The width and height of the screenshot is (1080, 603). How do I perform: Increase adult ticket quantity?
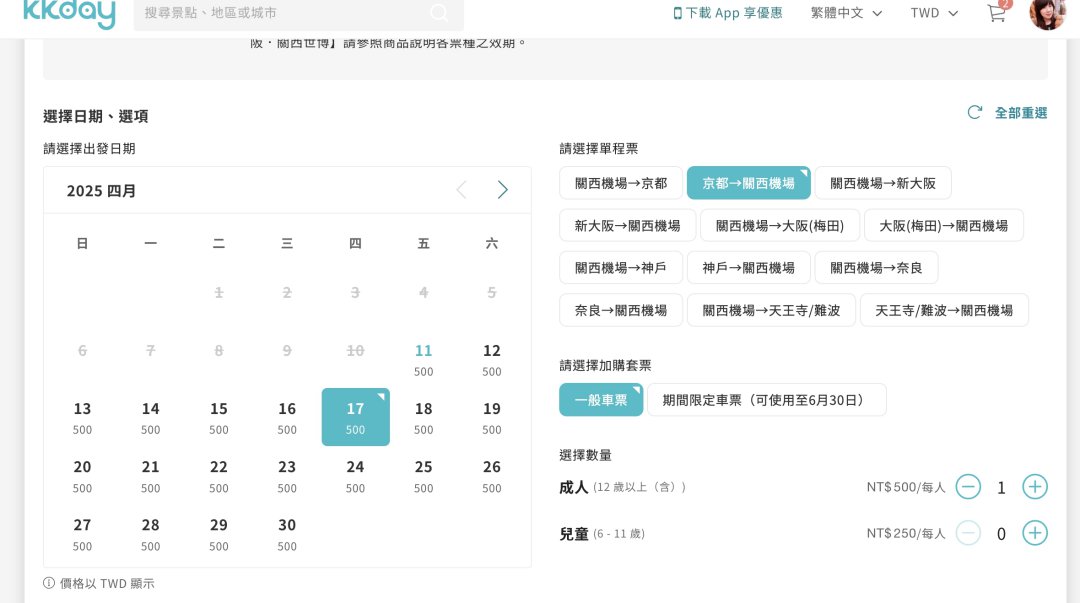coord(1035,487)
